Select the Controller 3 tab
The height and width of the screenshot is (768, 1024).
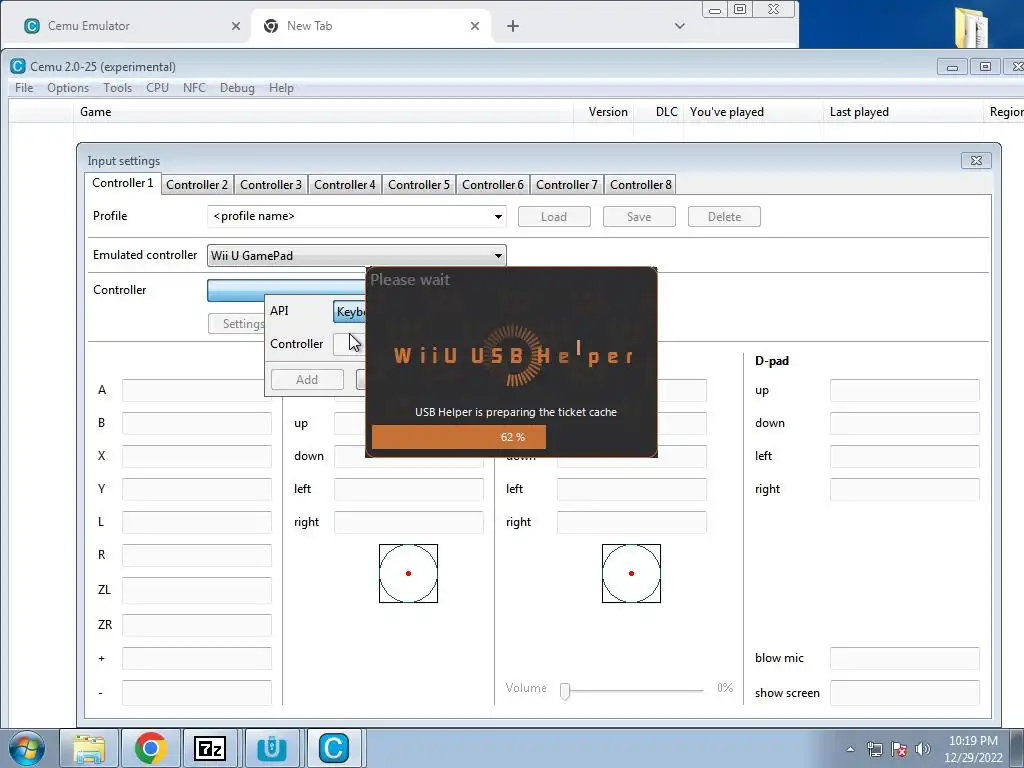coord(271,185)
